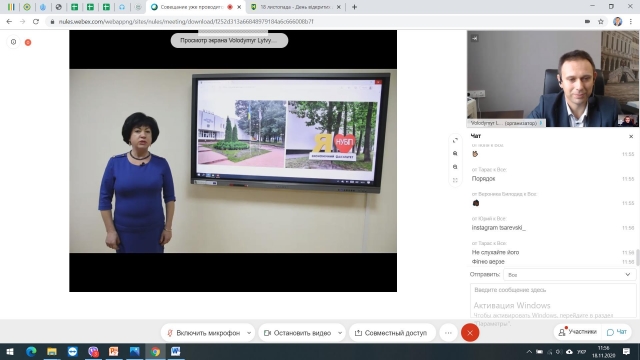Image resolution: width=640 pixels, height=360 pixels.
Task: Click the share content button
Action: click(391, 333)
